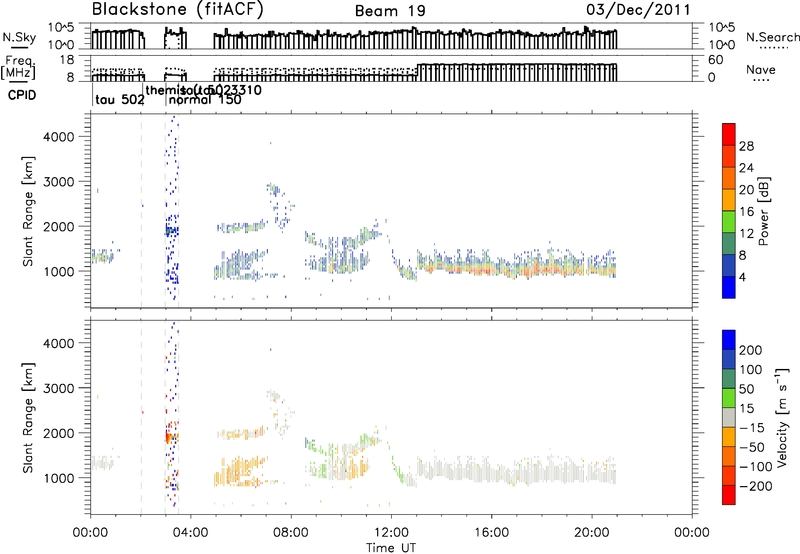
Task: Click the 'Beam 19' label
Action: (x=390, y=11)
